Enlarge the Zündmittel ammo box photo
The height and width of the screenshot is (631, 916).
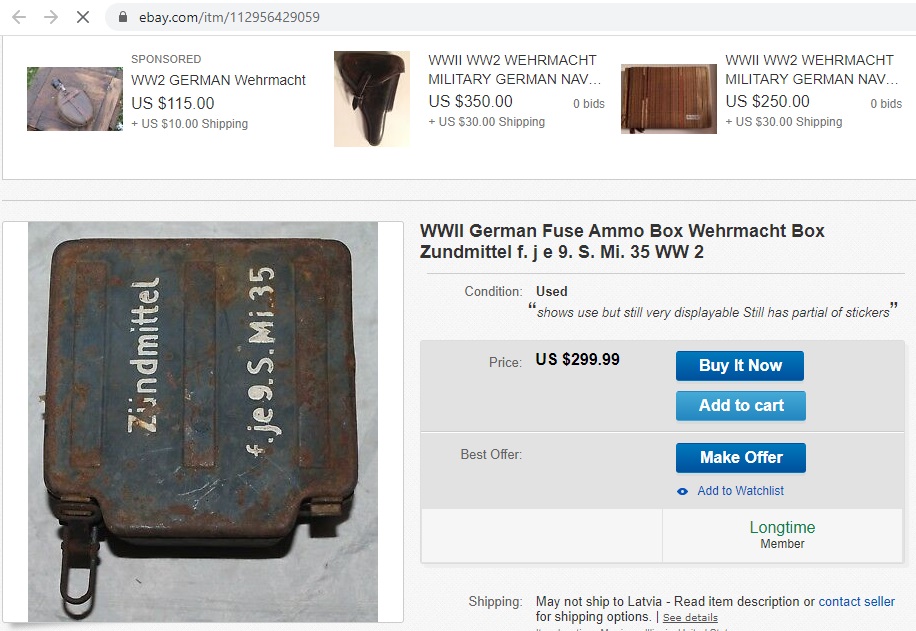coord(203,422)
